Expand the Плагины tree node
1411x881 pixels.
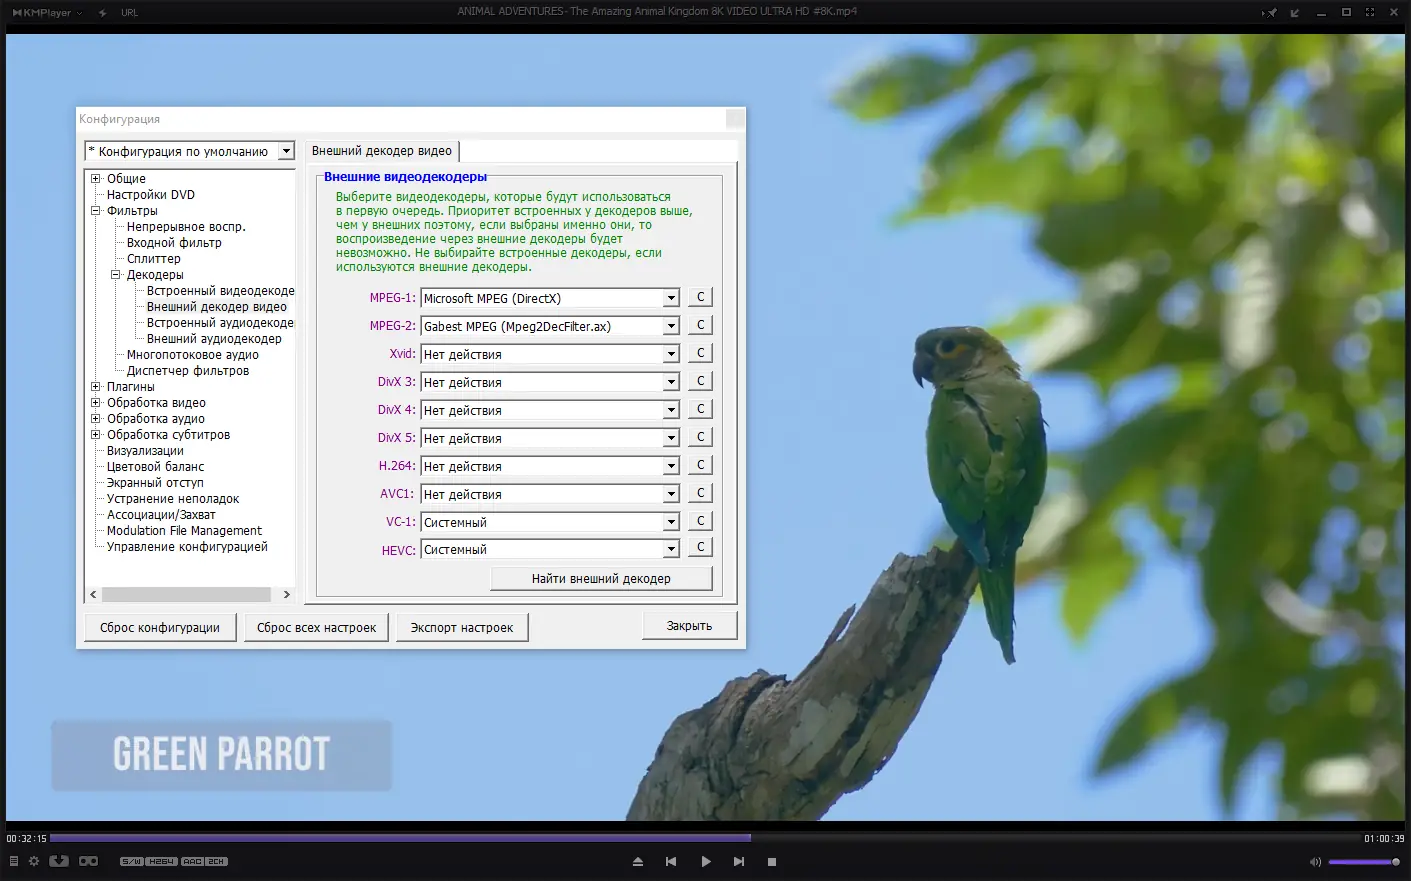pos(96,387)
